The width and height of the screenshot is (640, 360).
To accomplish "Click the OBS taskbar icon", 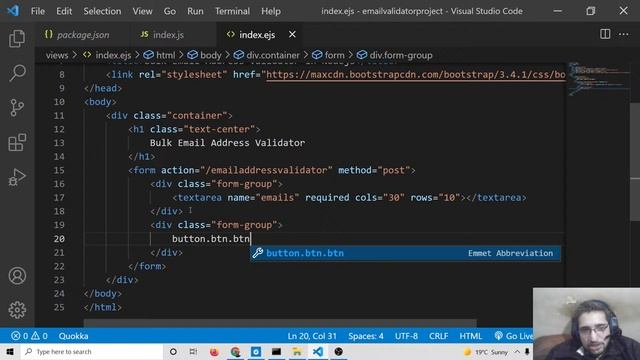I will coord(338,351).
